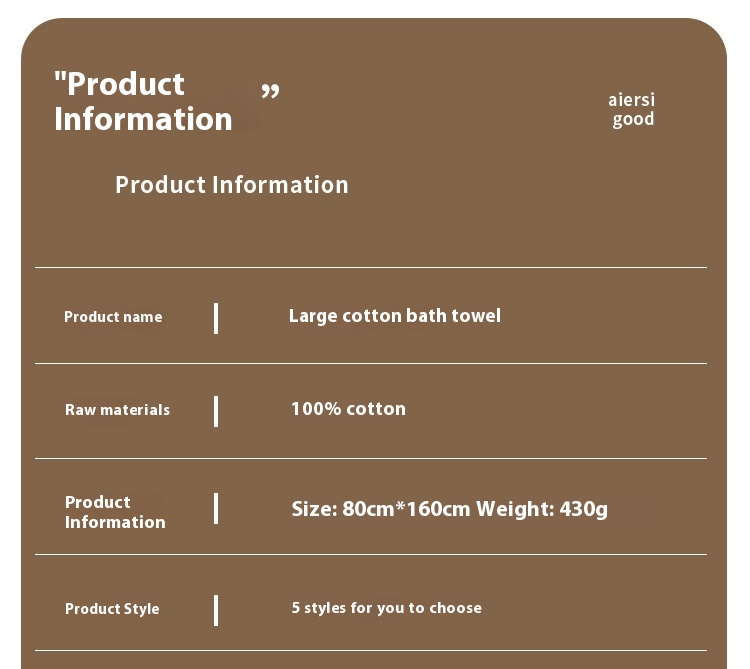Select the "Product Style" label
750x669 pixels.
click(x=112, y=609)
